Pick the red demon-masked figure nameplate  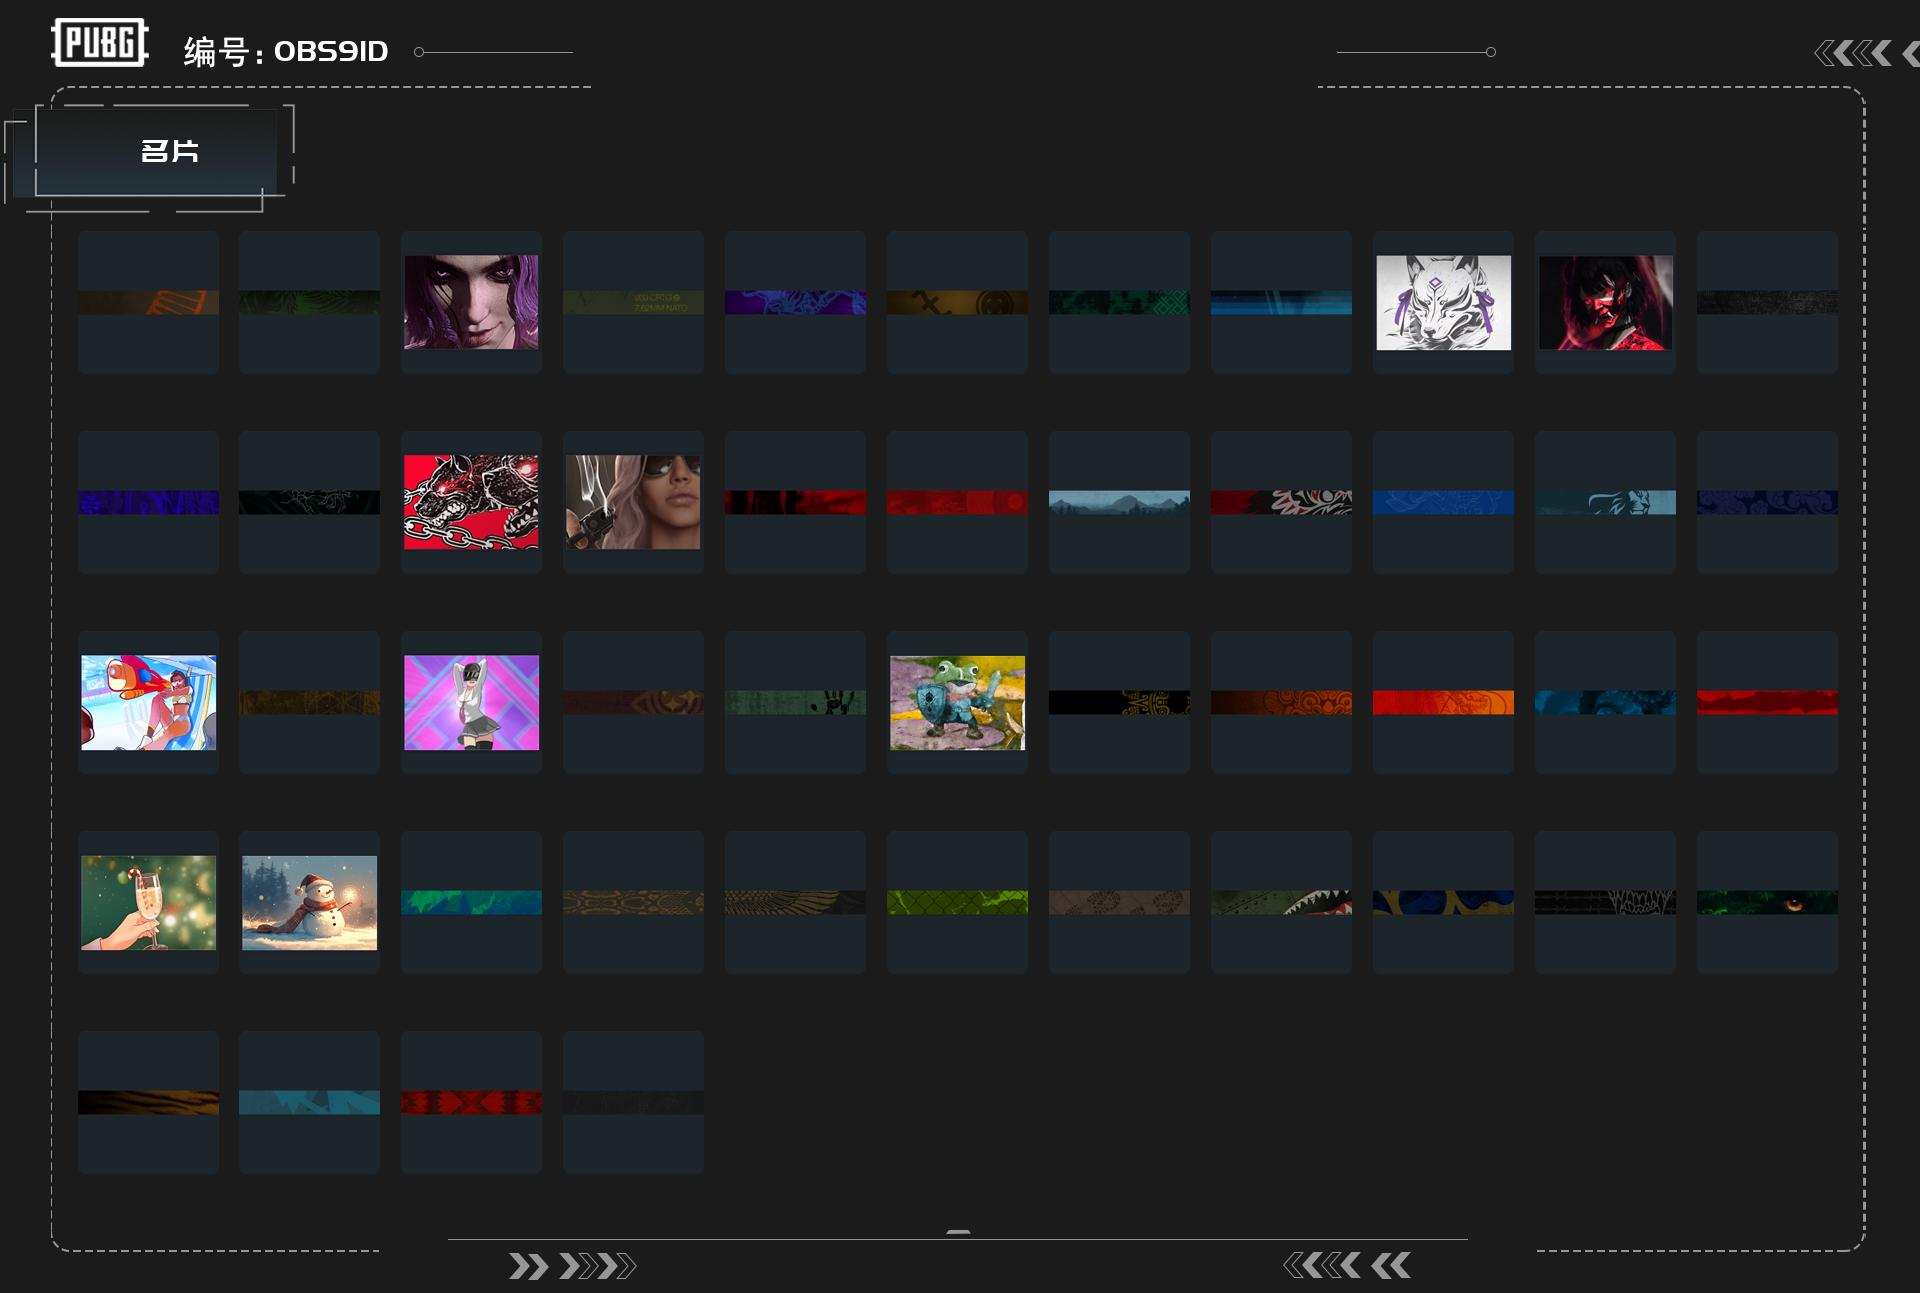(x=1605, y=302)
